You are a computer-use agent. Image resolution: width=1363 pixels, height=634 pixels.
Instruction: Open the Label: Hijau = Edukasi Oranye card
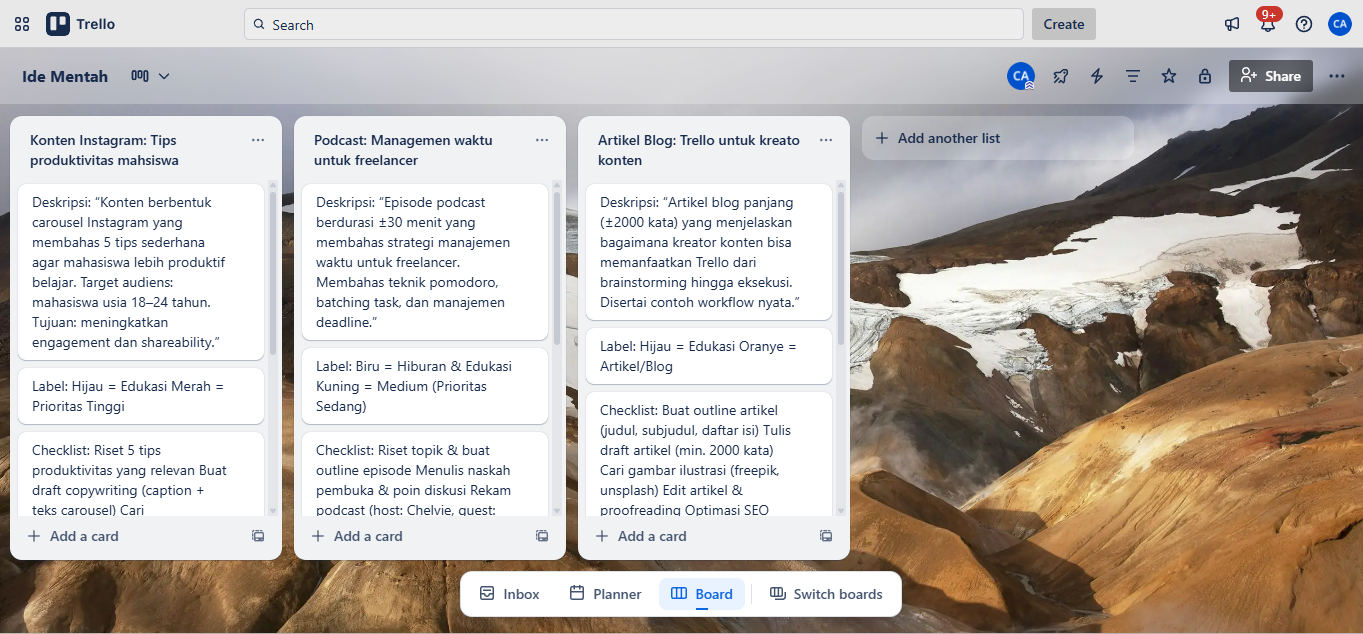[x=709, y=356]
